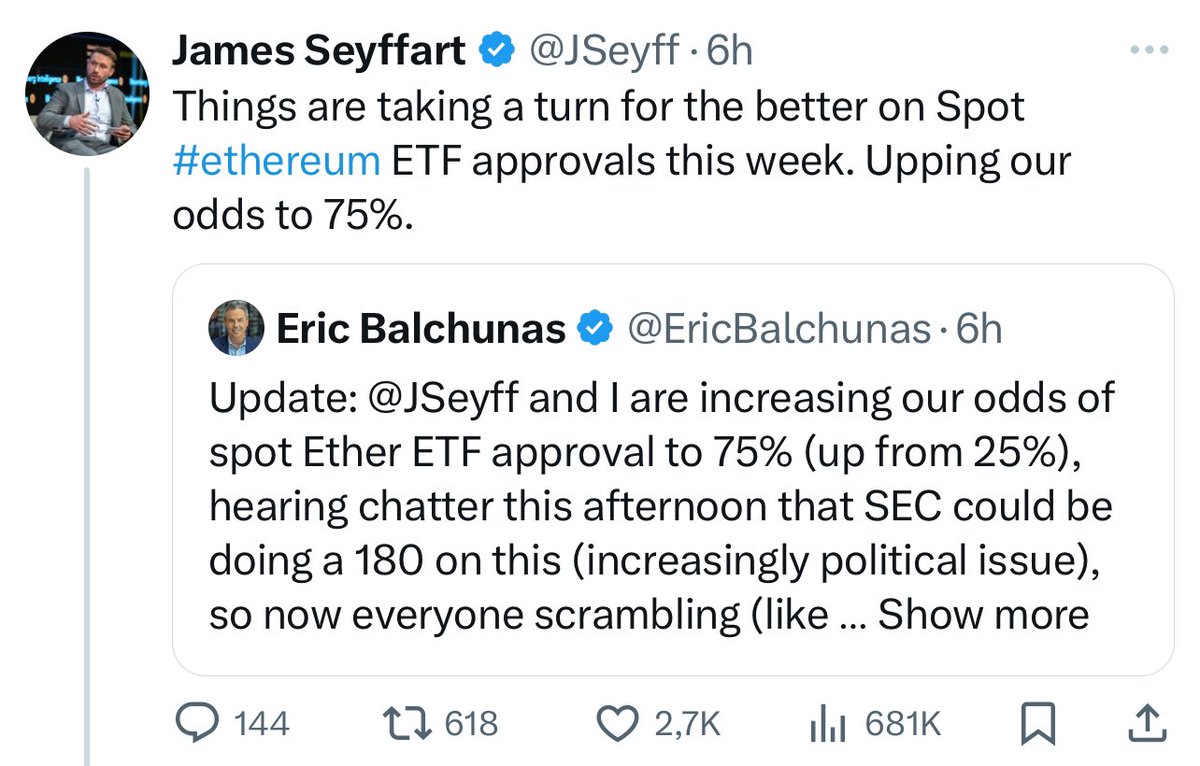Open Eric Balchunas's small avatar

pos(236,329)
